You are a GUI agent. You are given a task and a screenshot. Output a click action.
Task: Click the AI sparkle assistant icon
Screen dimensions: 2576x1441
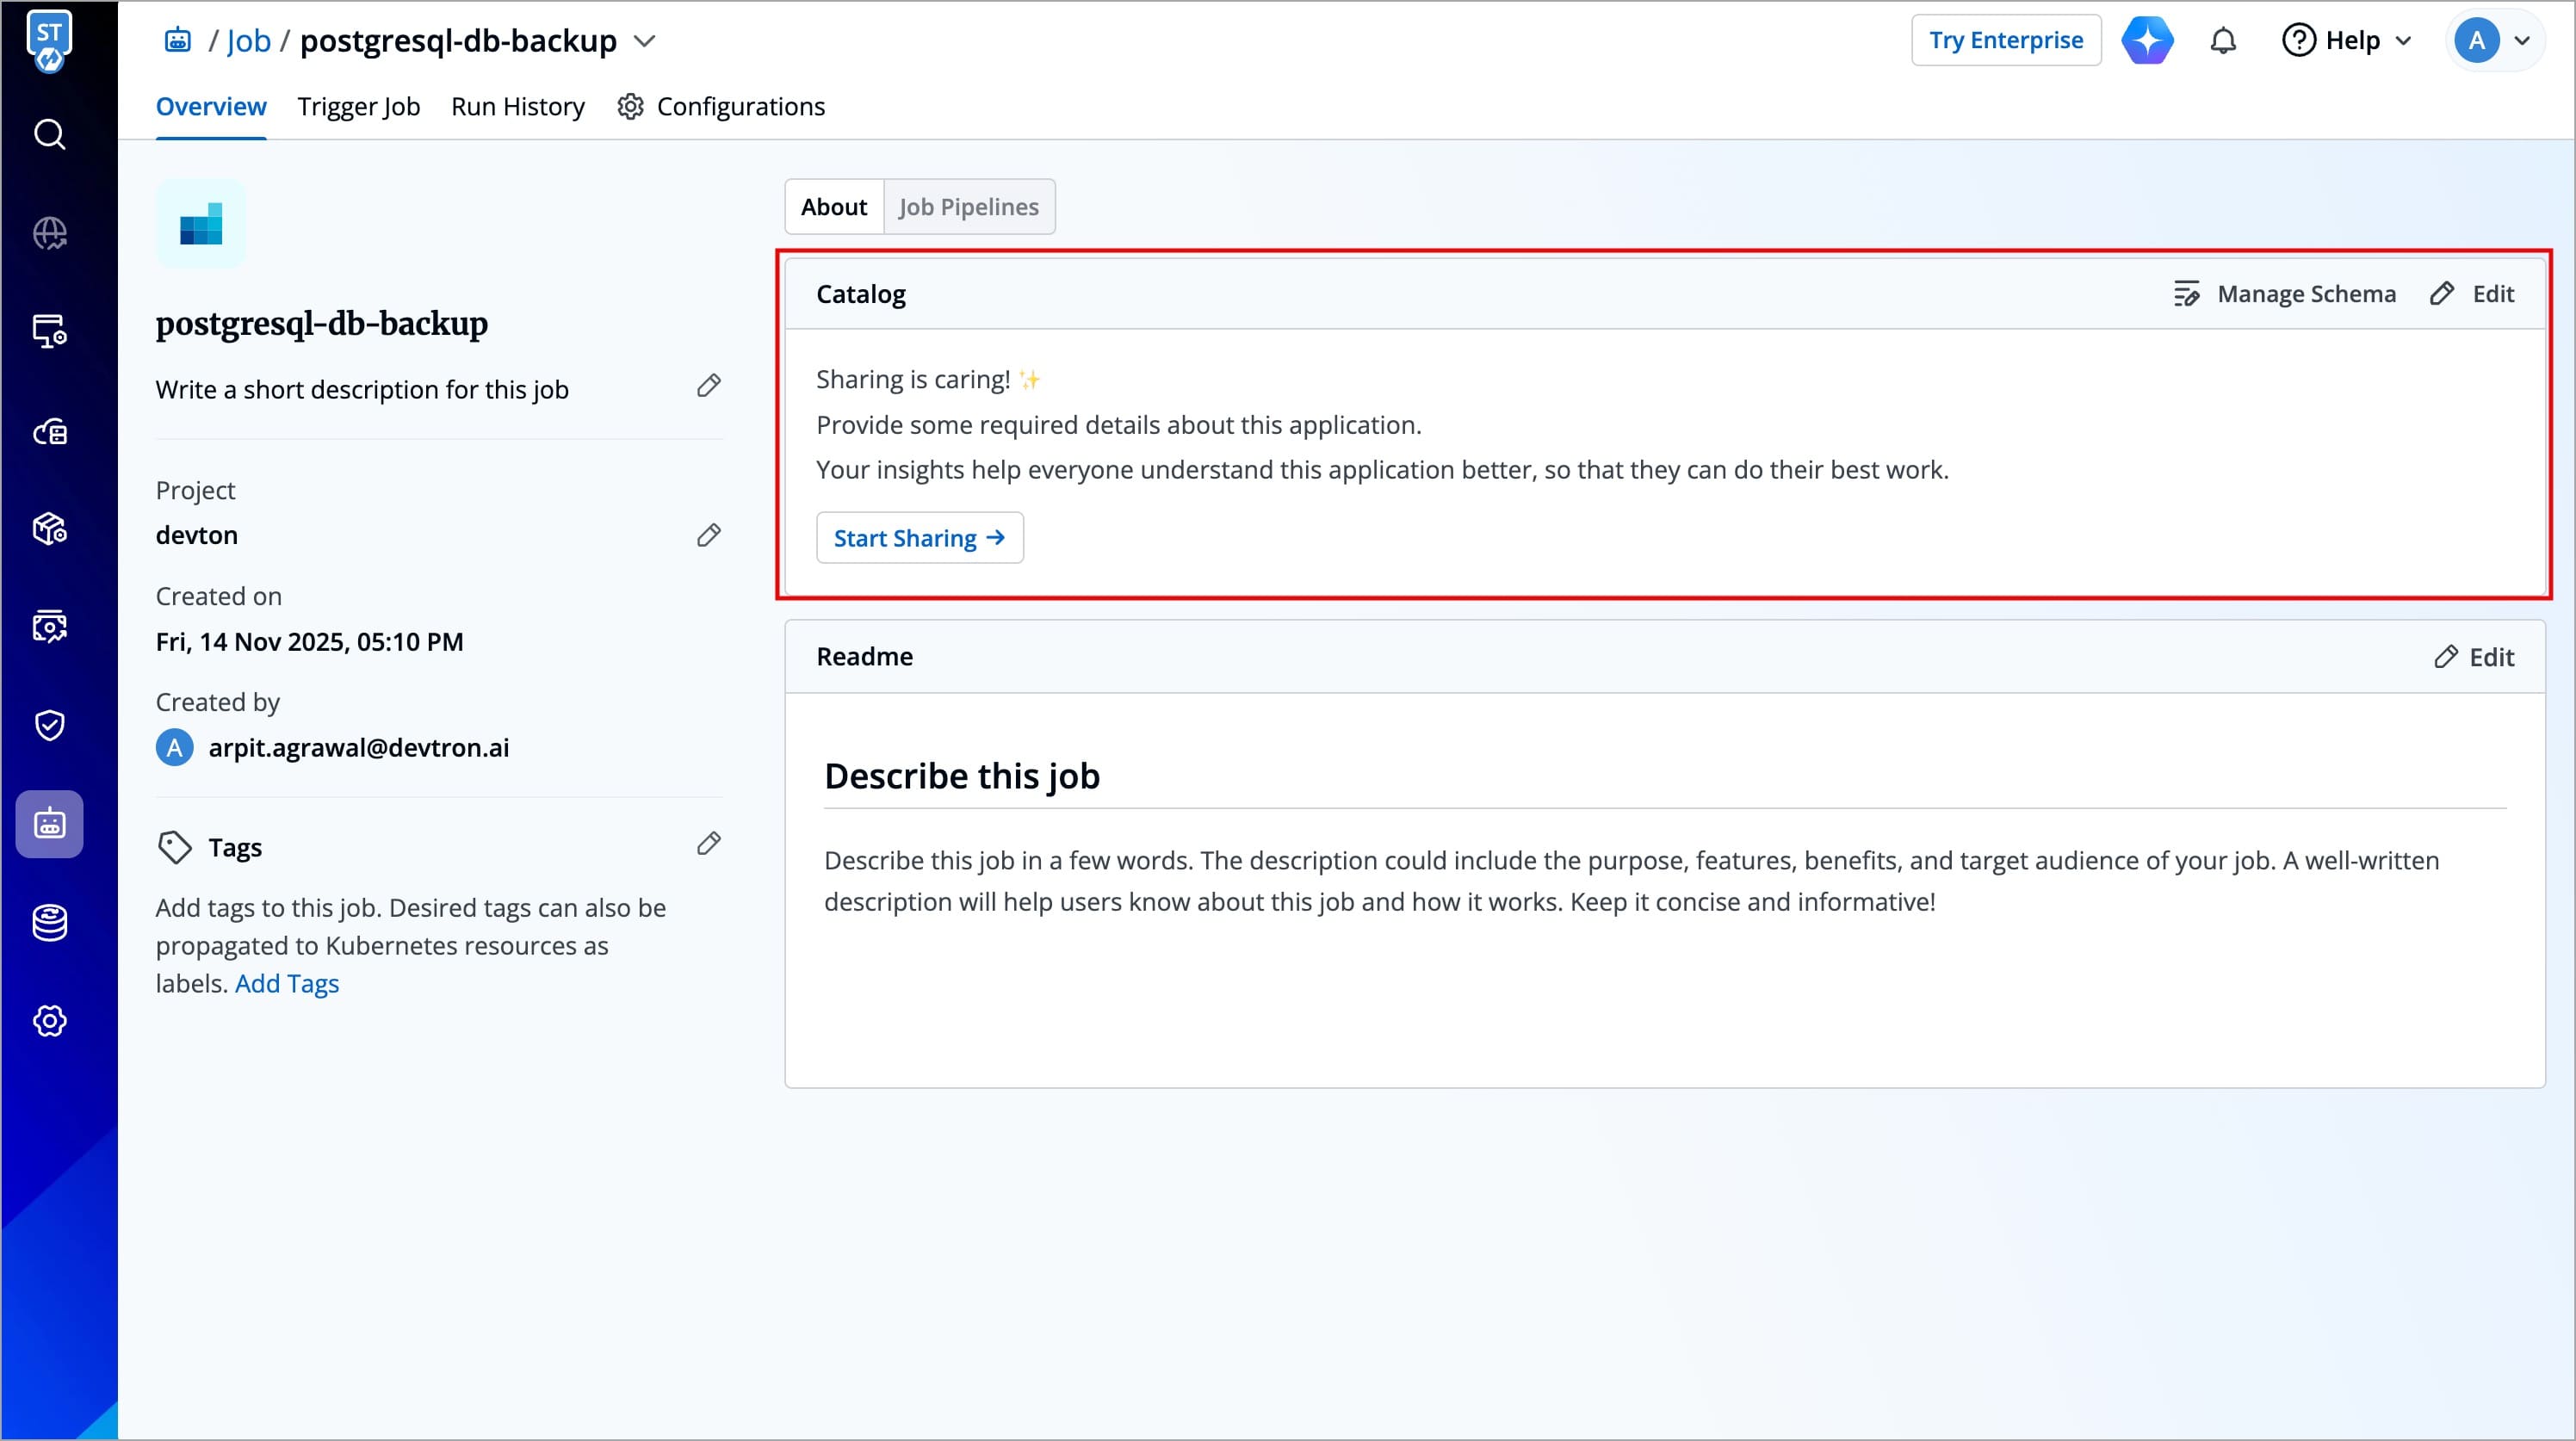[x=2147, y=41]
